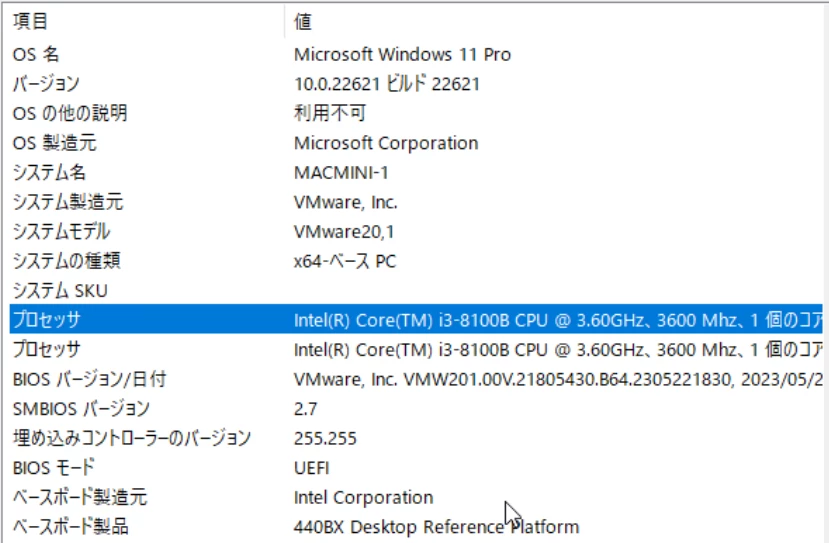
Task: Select the non-highlighted プロセッサ row label
Action: coord(47,349)
